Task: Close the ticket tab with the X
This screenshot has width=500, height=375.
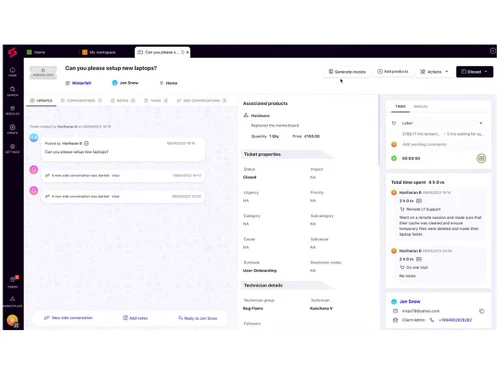Action: tap(187, 52)
